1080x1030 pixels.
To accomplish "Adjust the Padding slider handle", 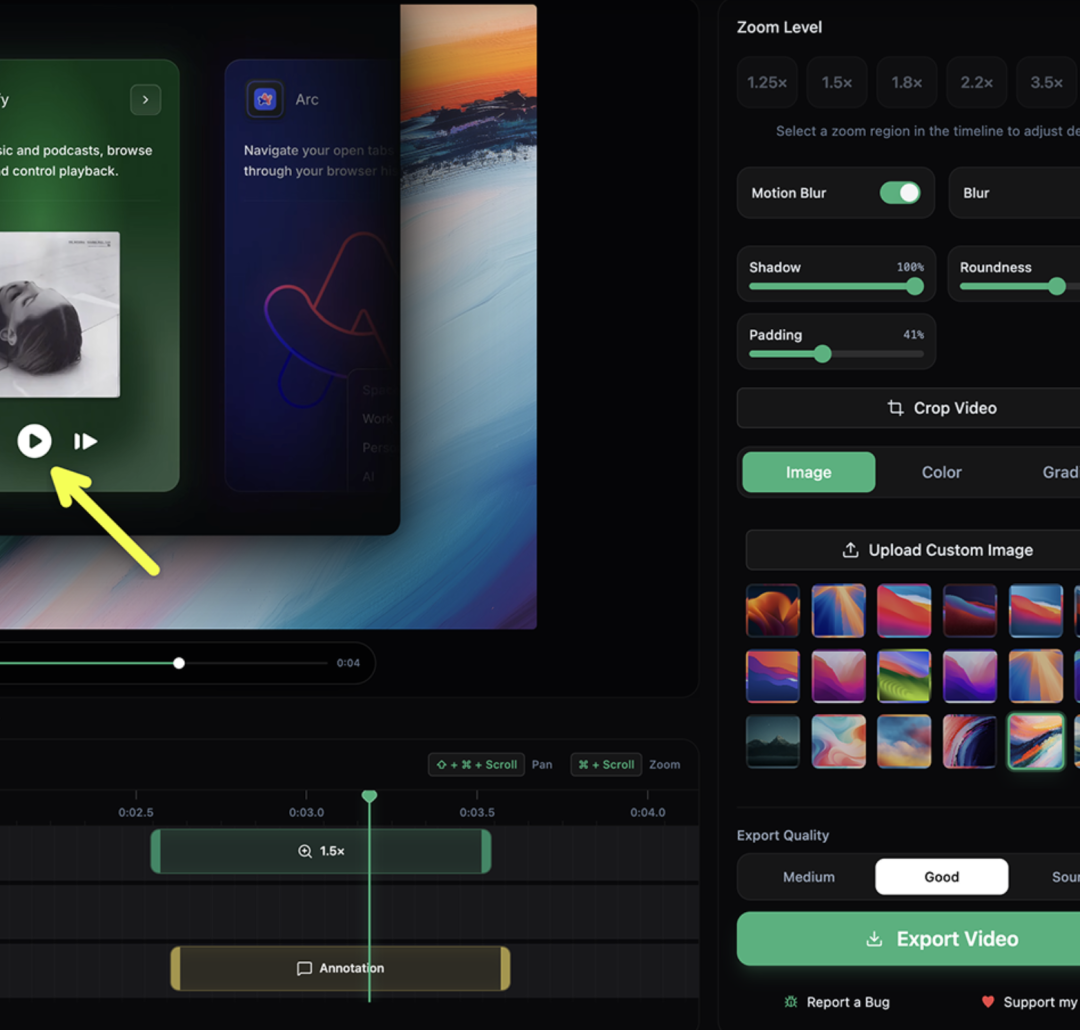I will point(822,354).
